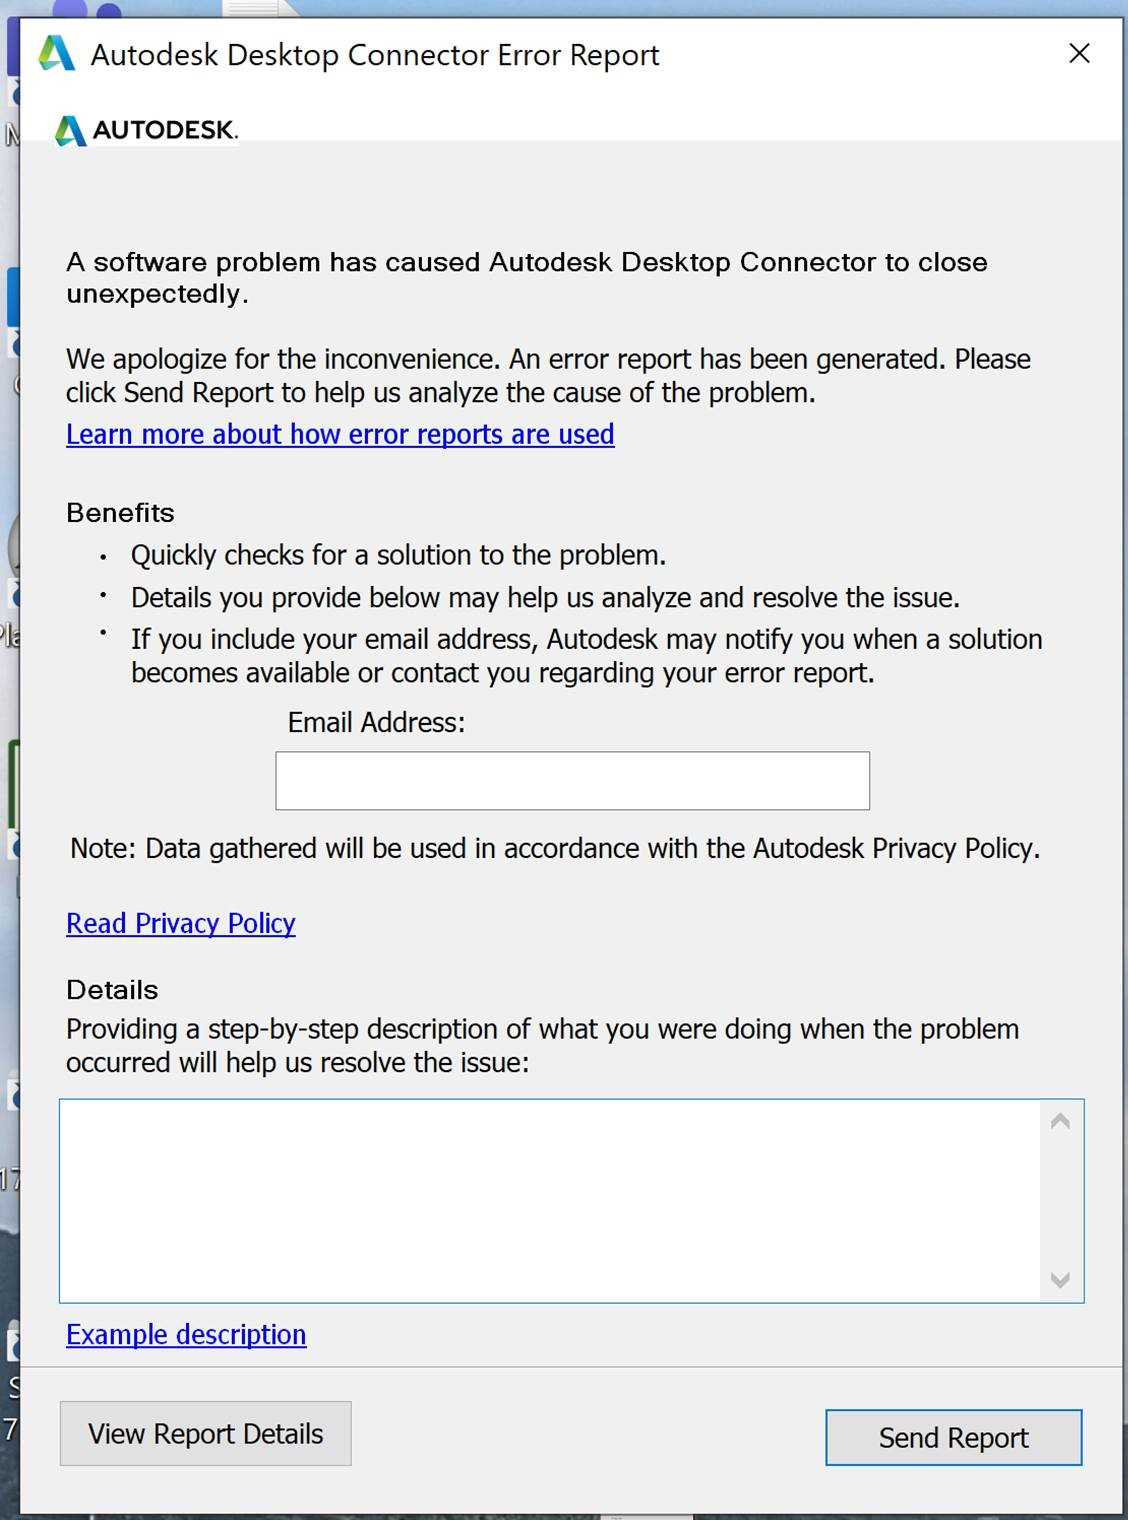Click the dialog title bar text
The height and width of the screenshot is (1520, 1128).
pyautogui.click(x=375, y=55)
